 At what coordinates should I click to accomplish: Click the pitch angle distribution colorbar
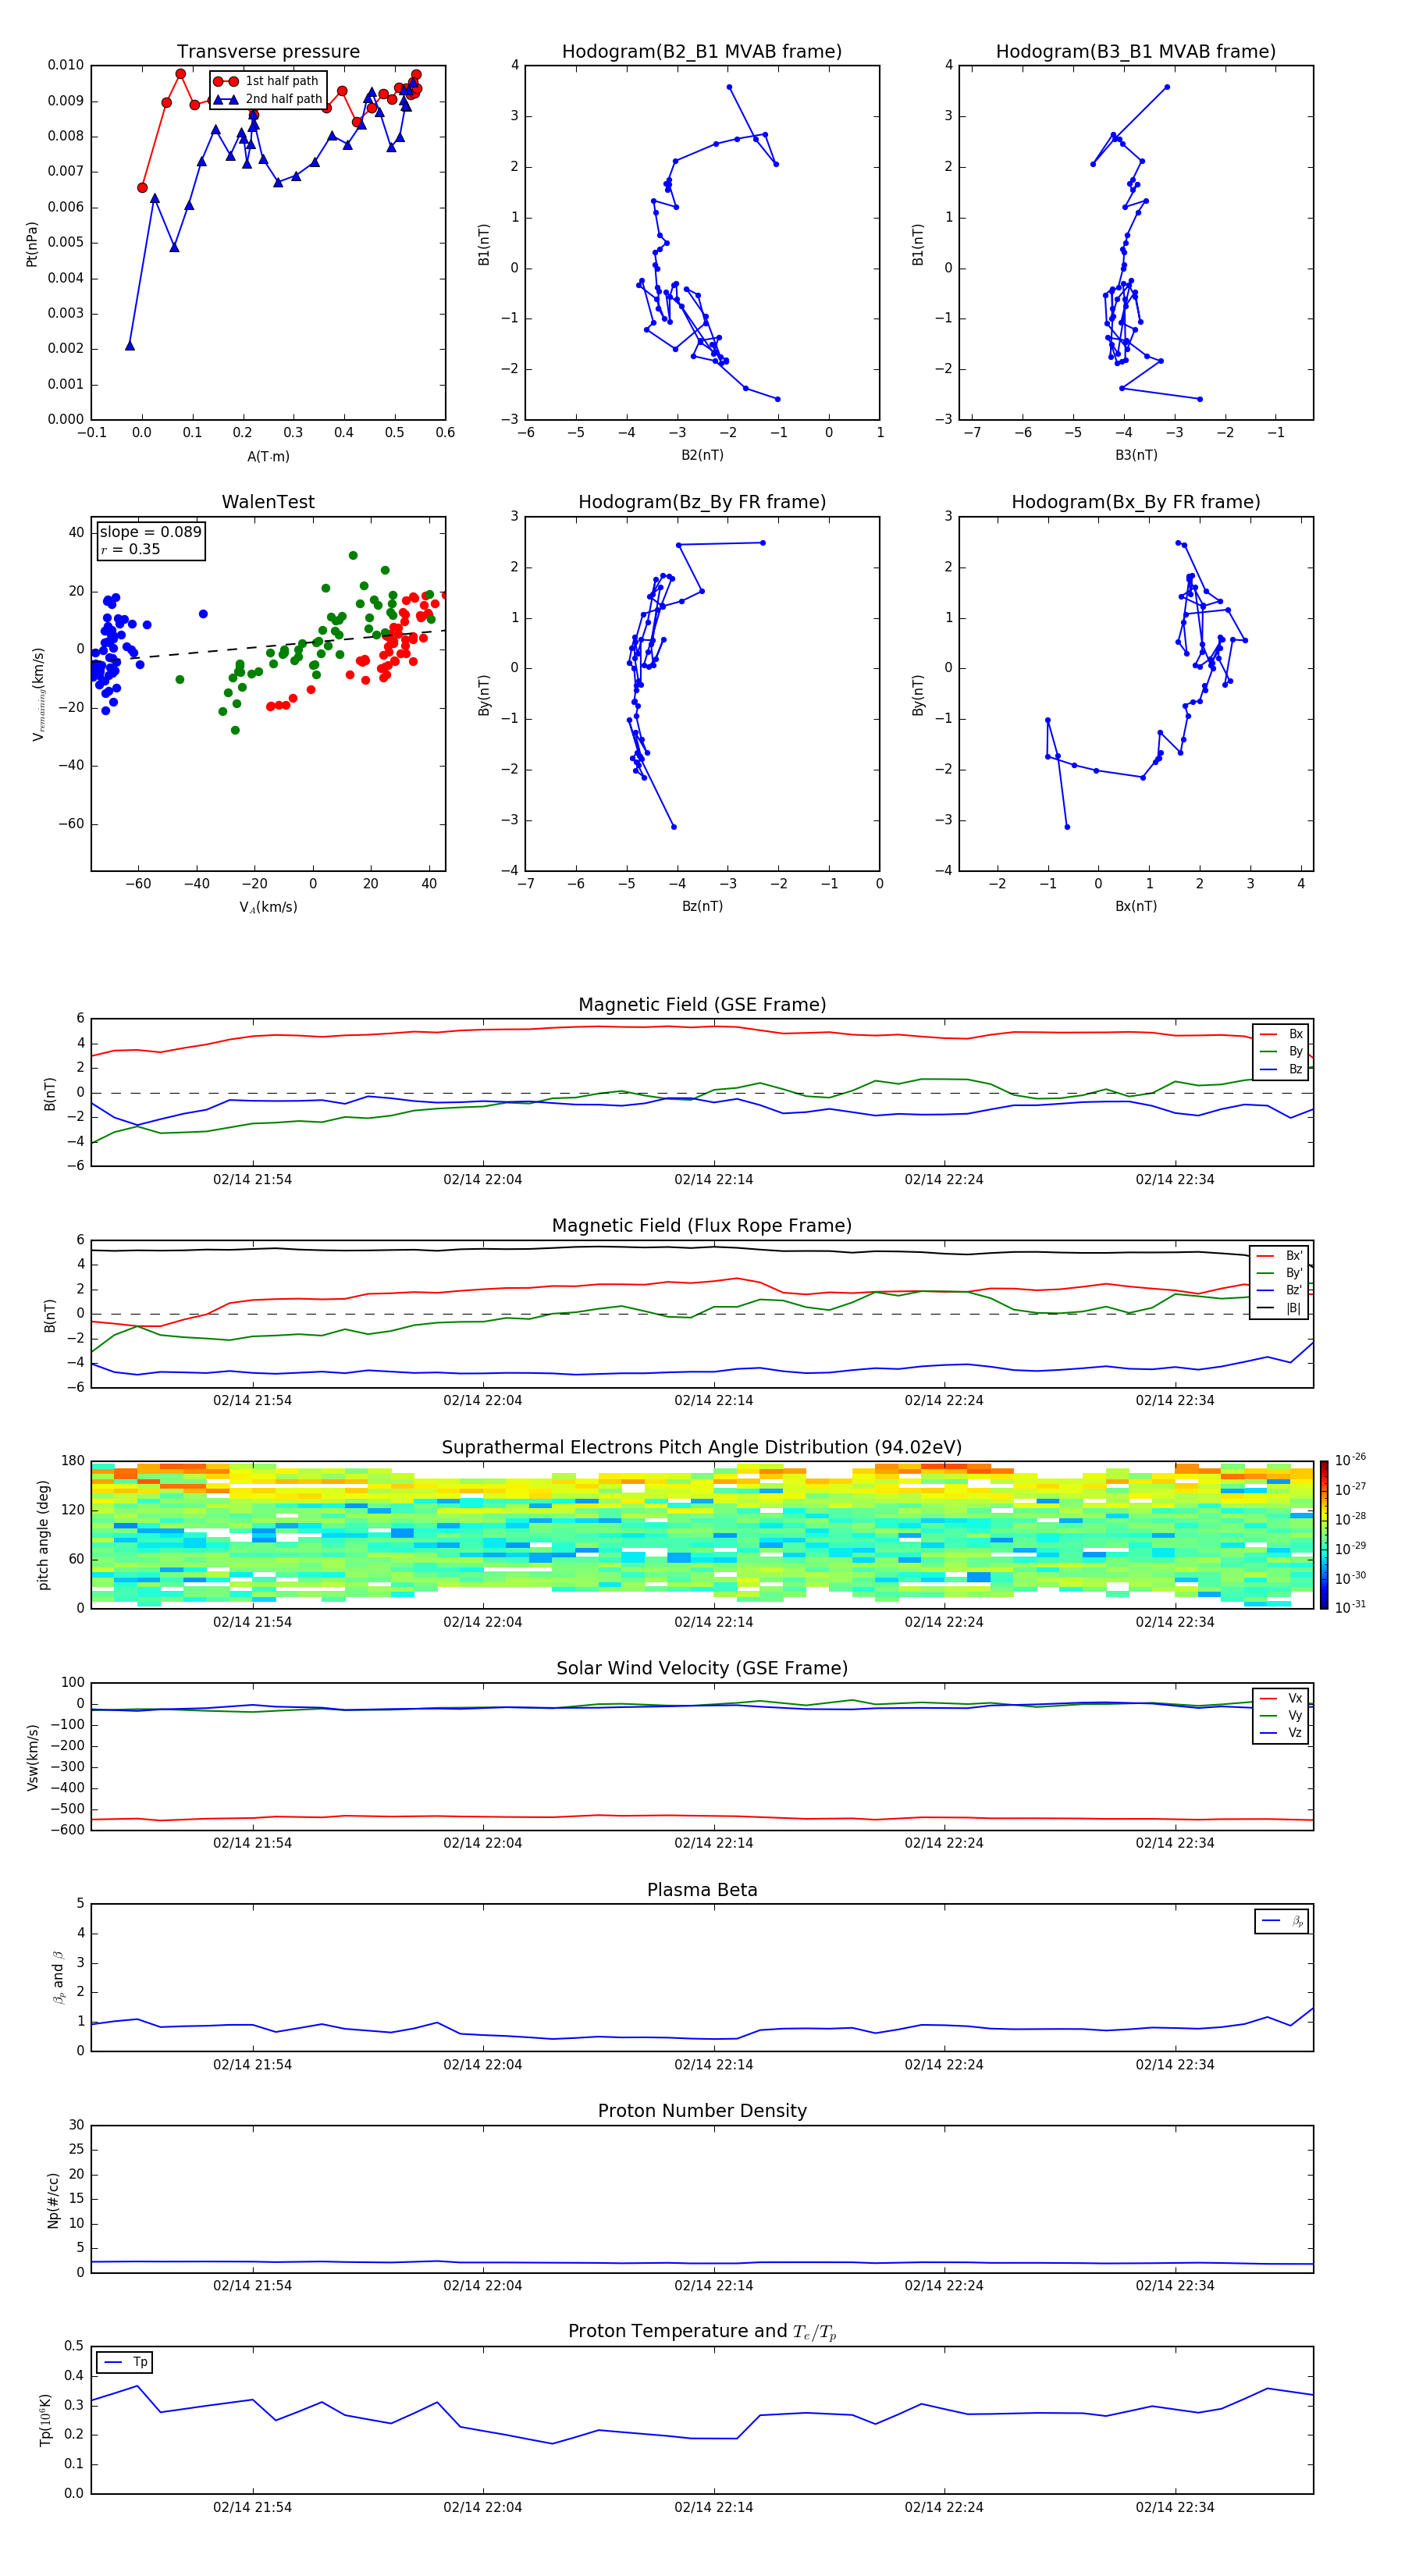click(1324, 1535)
